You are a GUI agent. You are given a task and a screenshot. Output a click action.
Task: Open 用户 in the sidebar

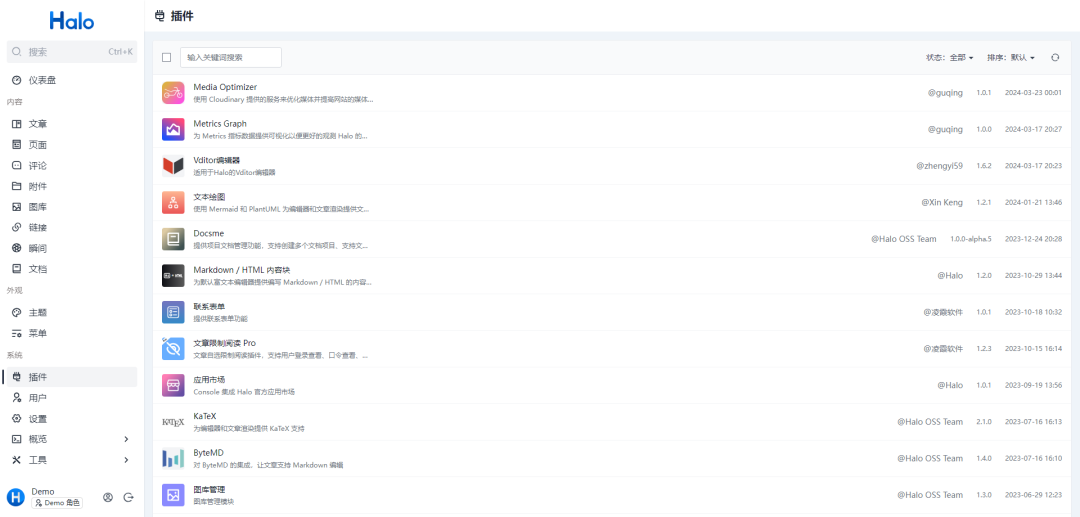tap(72, 398)
